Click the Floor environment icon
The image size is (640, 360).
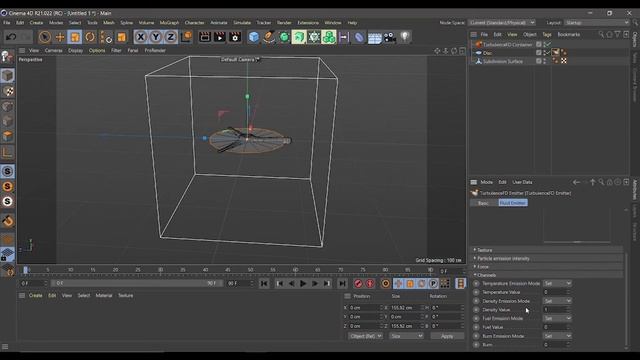[x=374, y=38]
